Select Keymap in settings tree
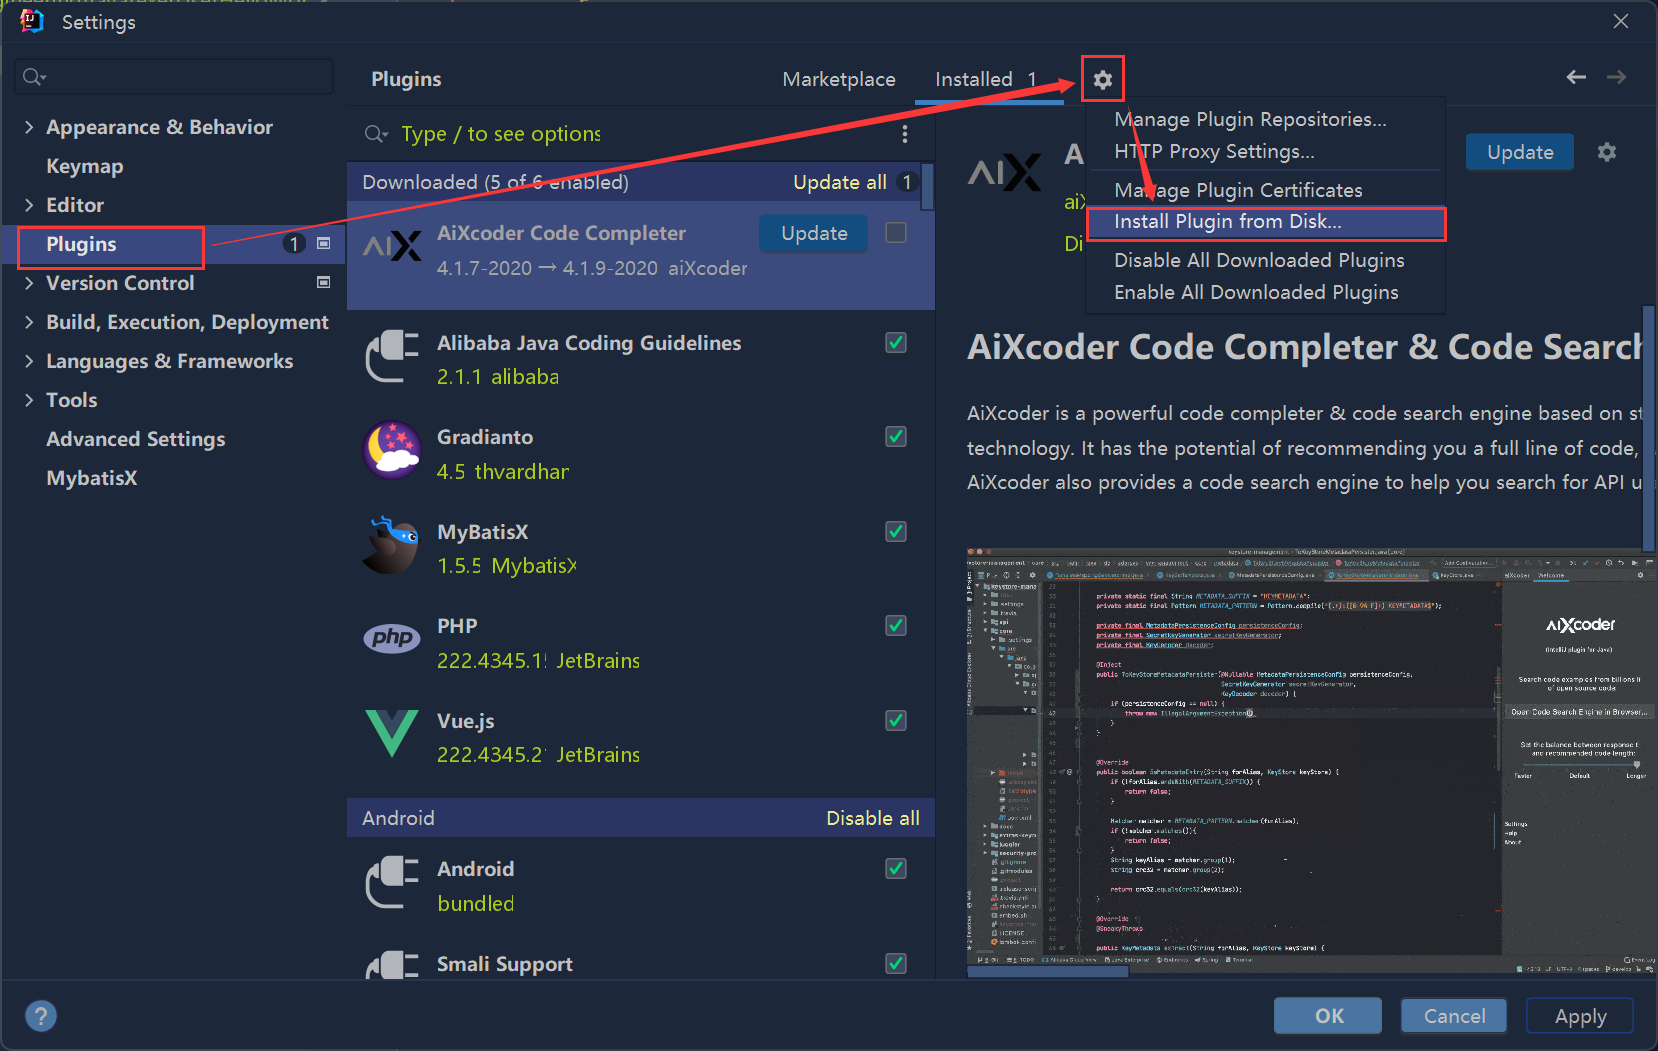The width and height of the screenshot is (1658, 1051). [85, 166]
